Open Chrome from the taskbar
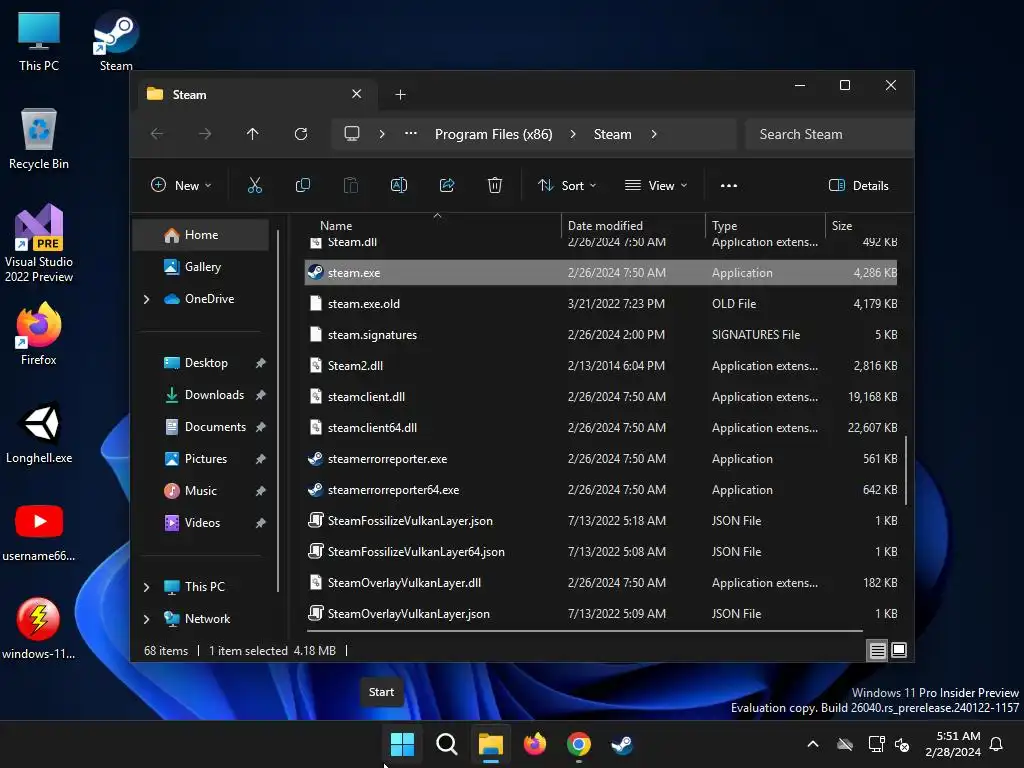The height and width of the screenshot is (768, 1024). (x=579, y=744)
